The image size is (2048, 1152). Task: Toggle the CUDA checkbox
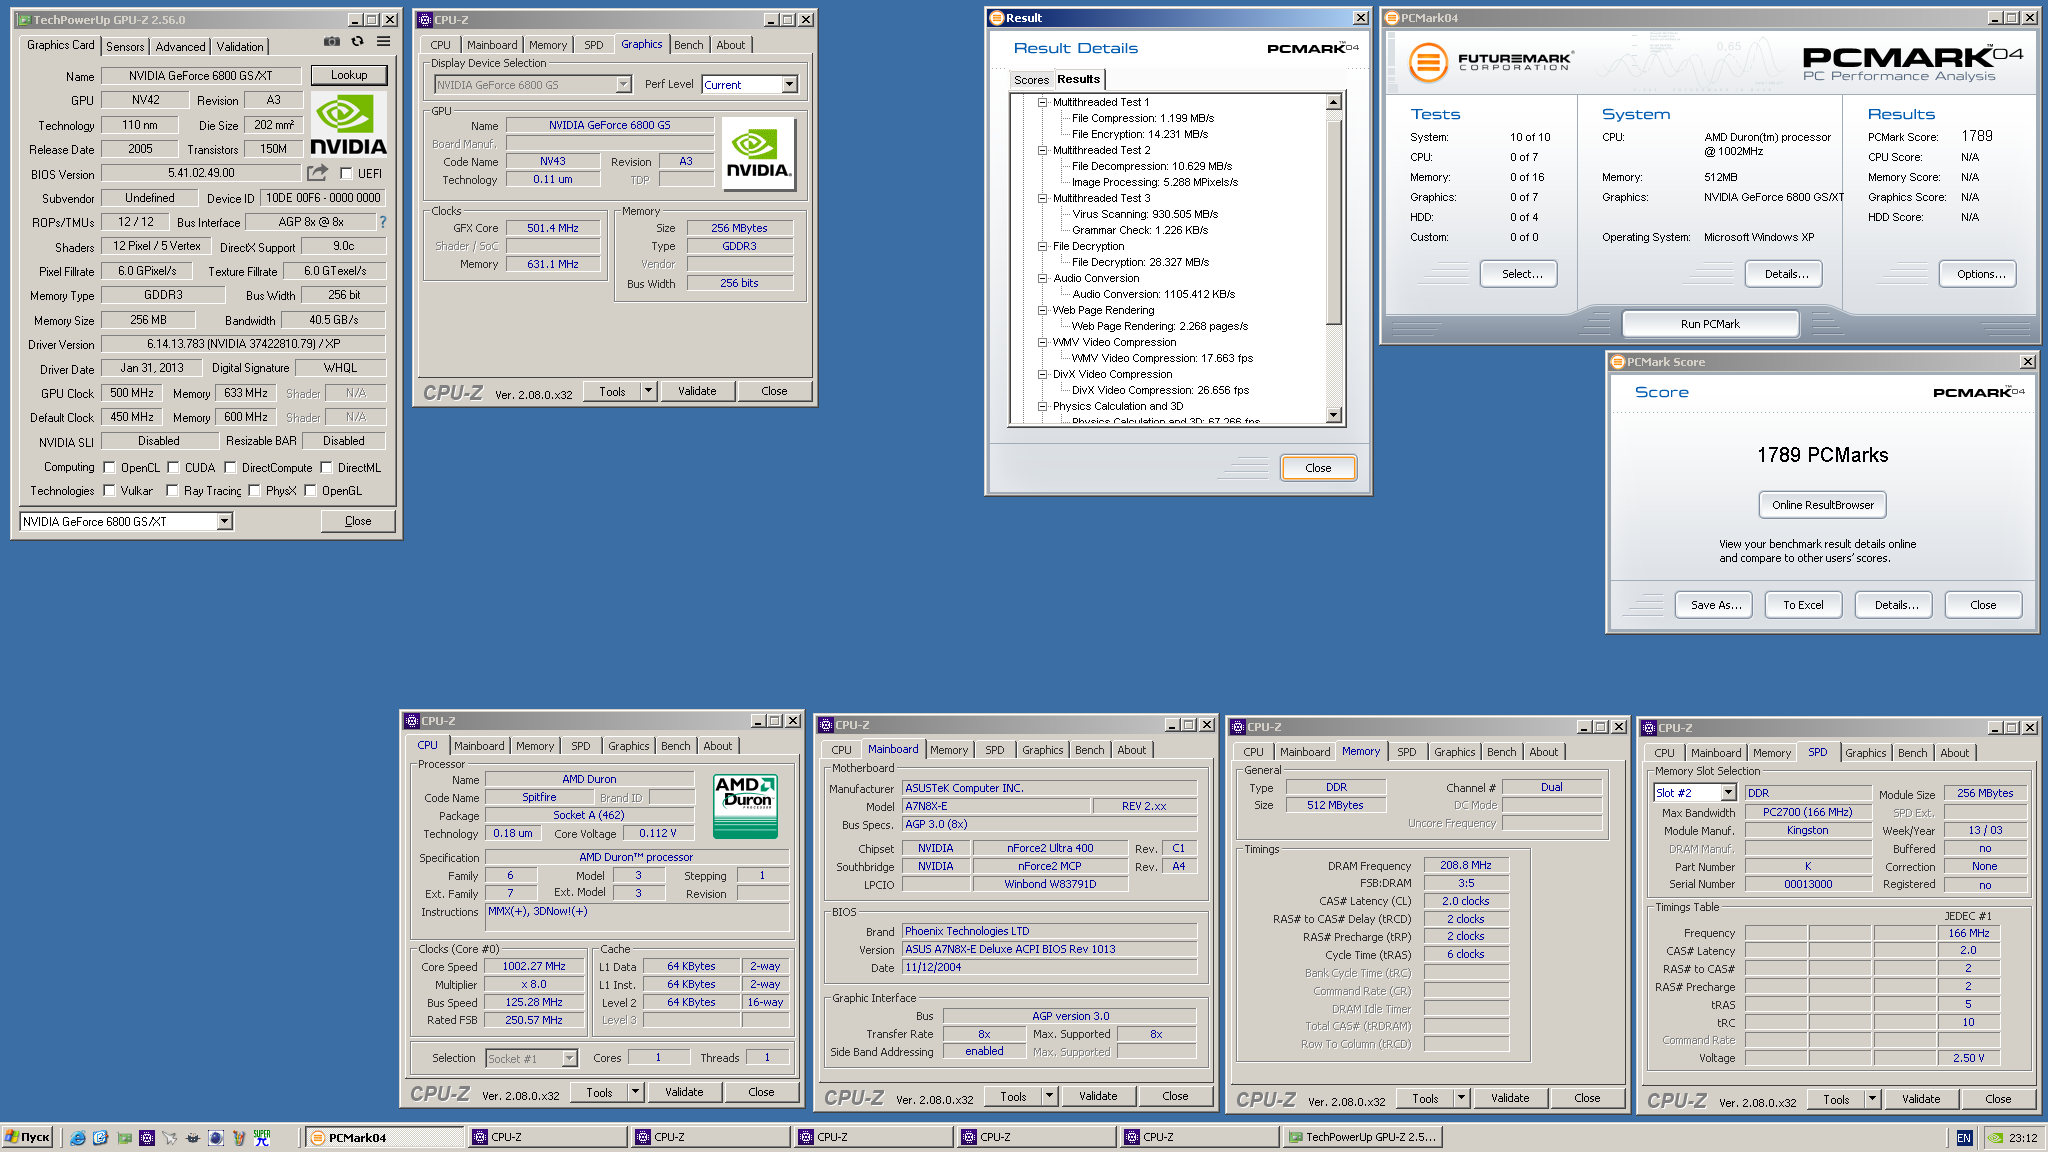[173, 467]
